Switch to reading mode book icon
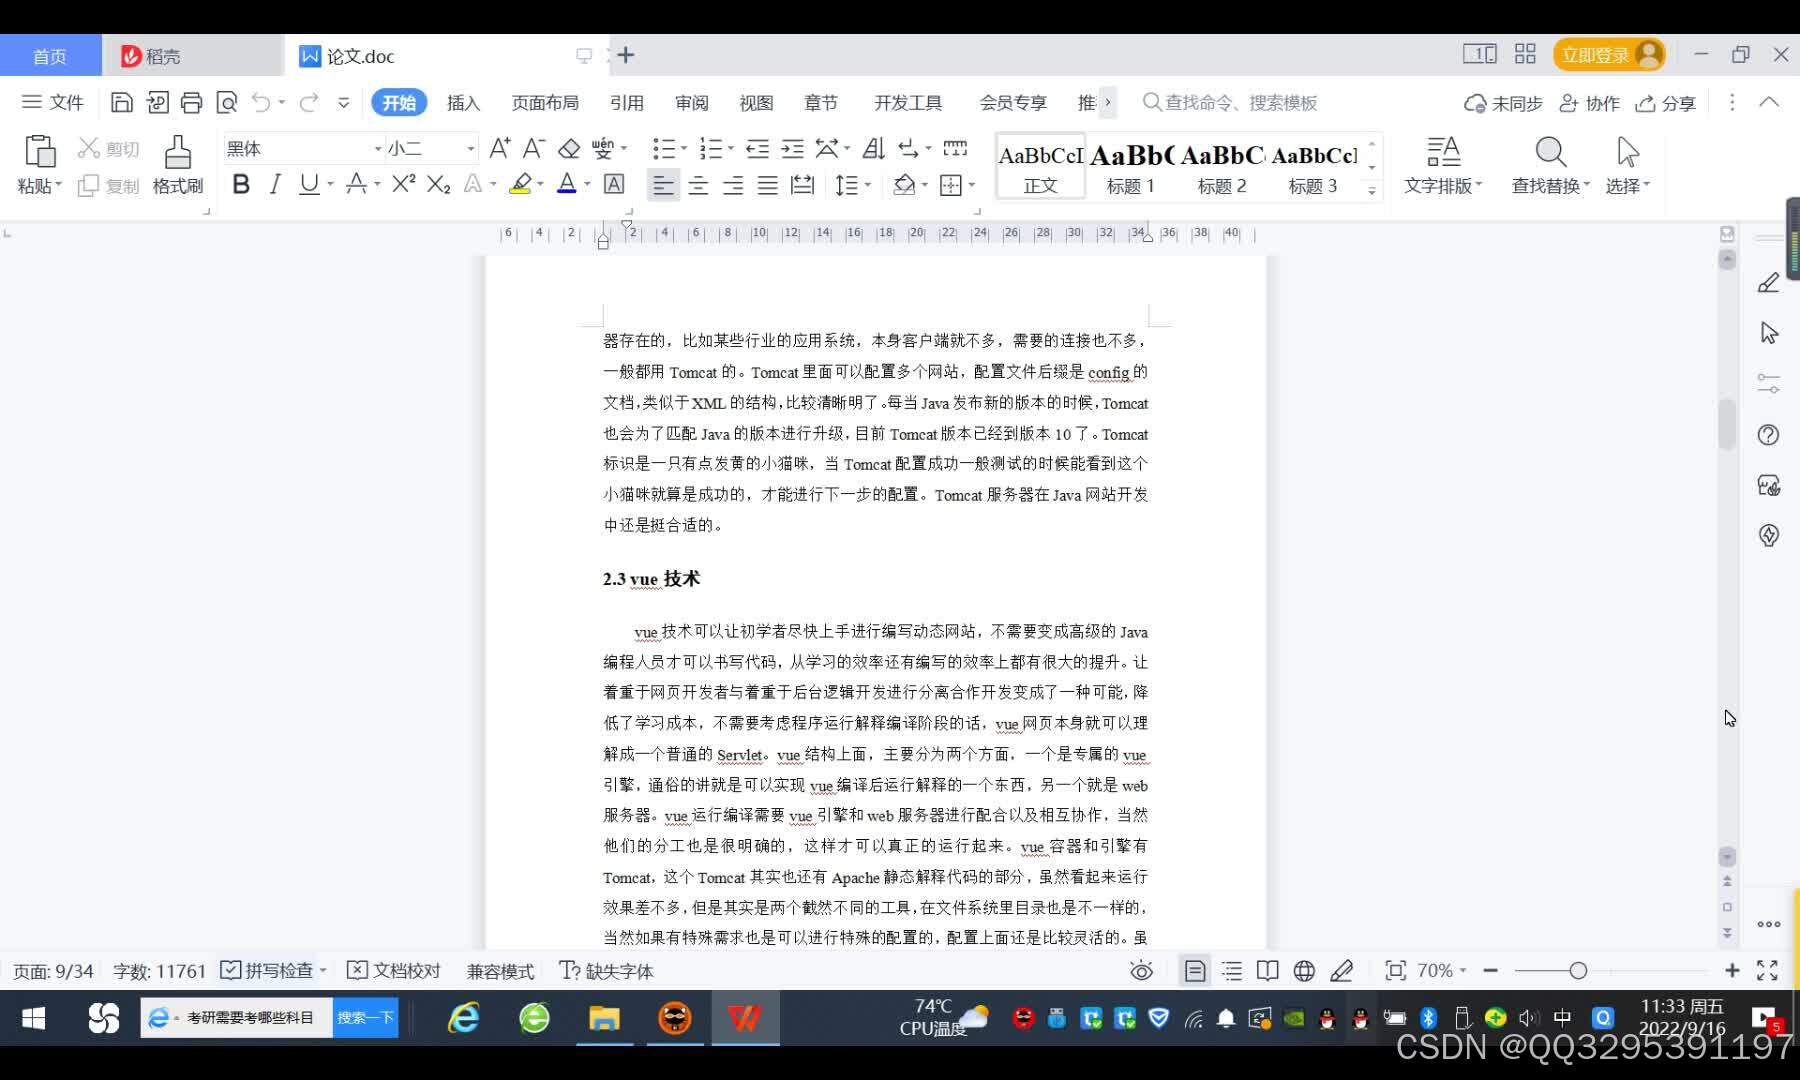The height and width of the screenshot is (1080, 1800). click(1267, 970)
